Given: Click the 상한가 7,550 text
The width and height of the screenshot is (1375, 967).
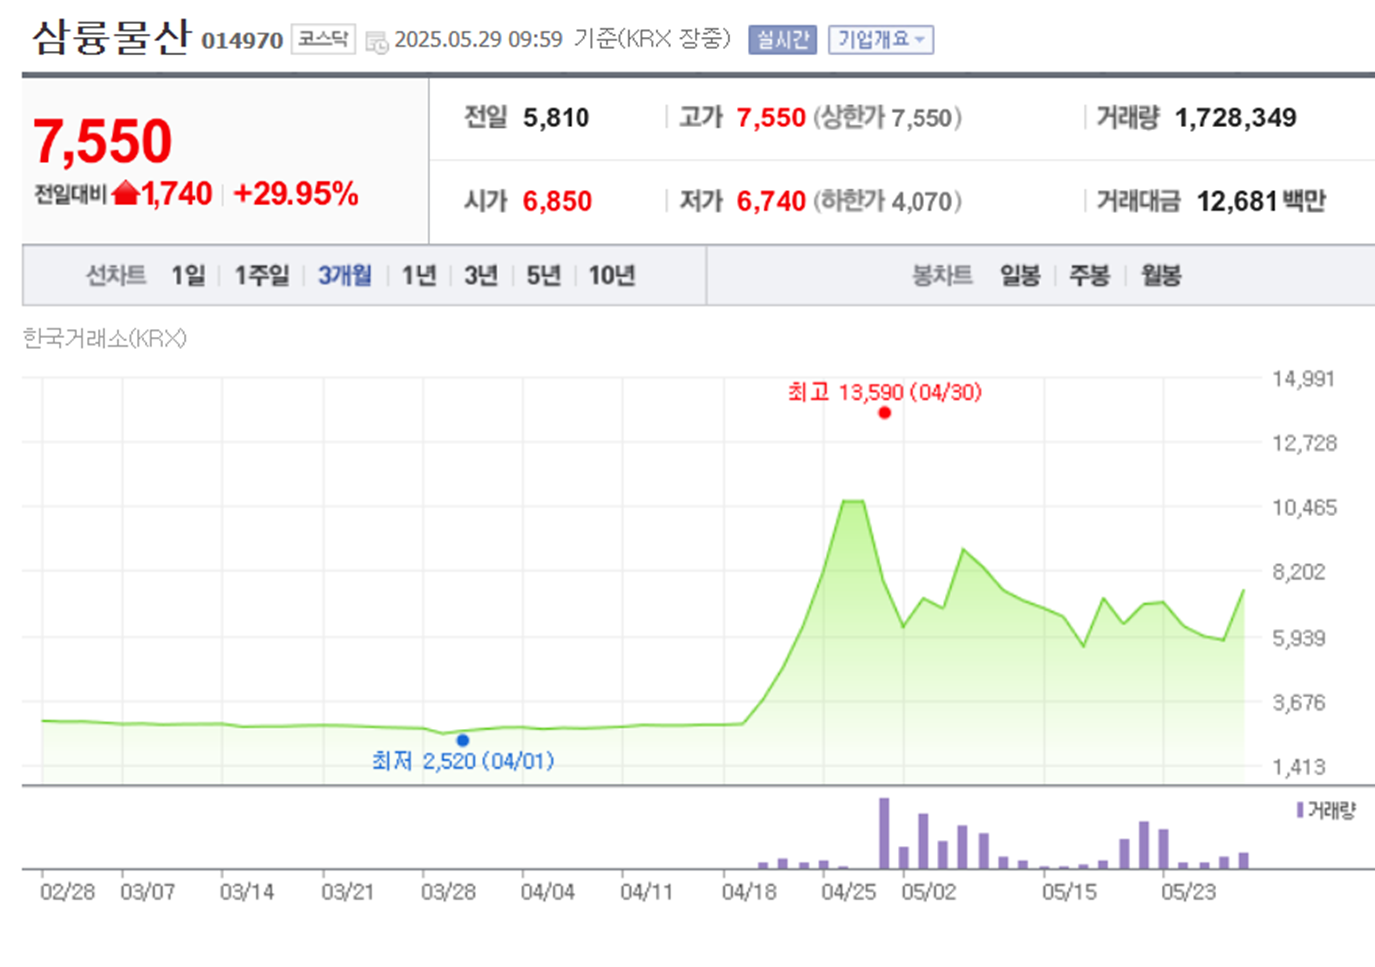Looking at the screenshot, I should (x=887, y=118).
